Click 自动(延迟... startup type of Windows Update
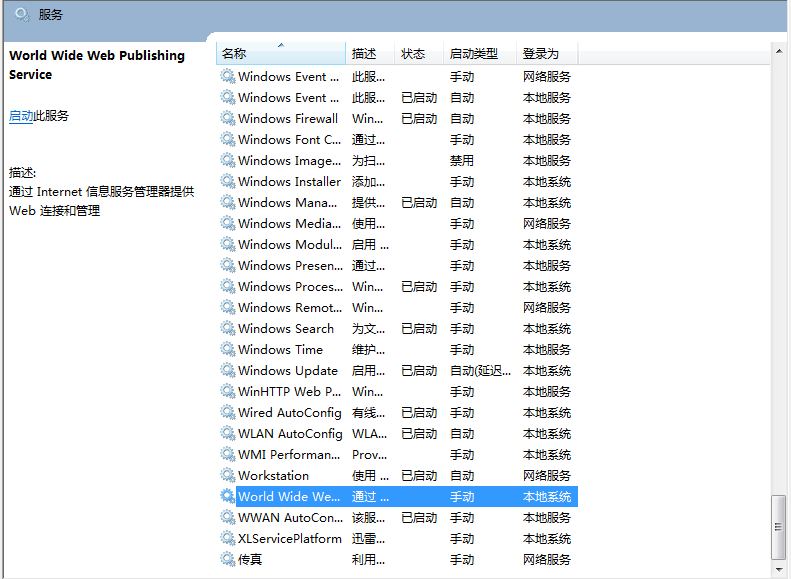 click(x=480, y=371)
